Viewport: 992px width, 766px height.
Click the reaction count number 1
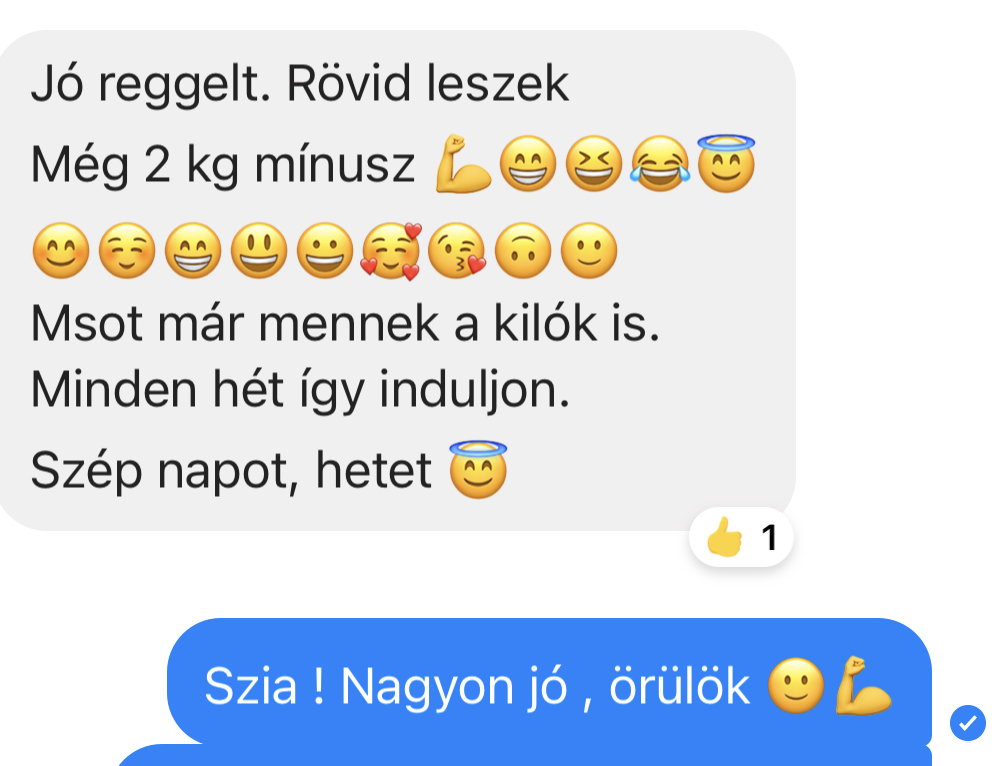point(769,538)
